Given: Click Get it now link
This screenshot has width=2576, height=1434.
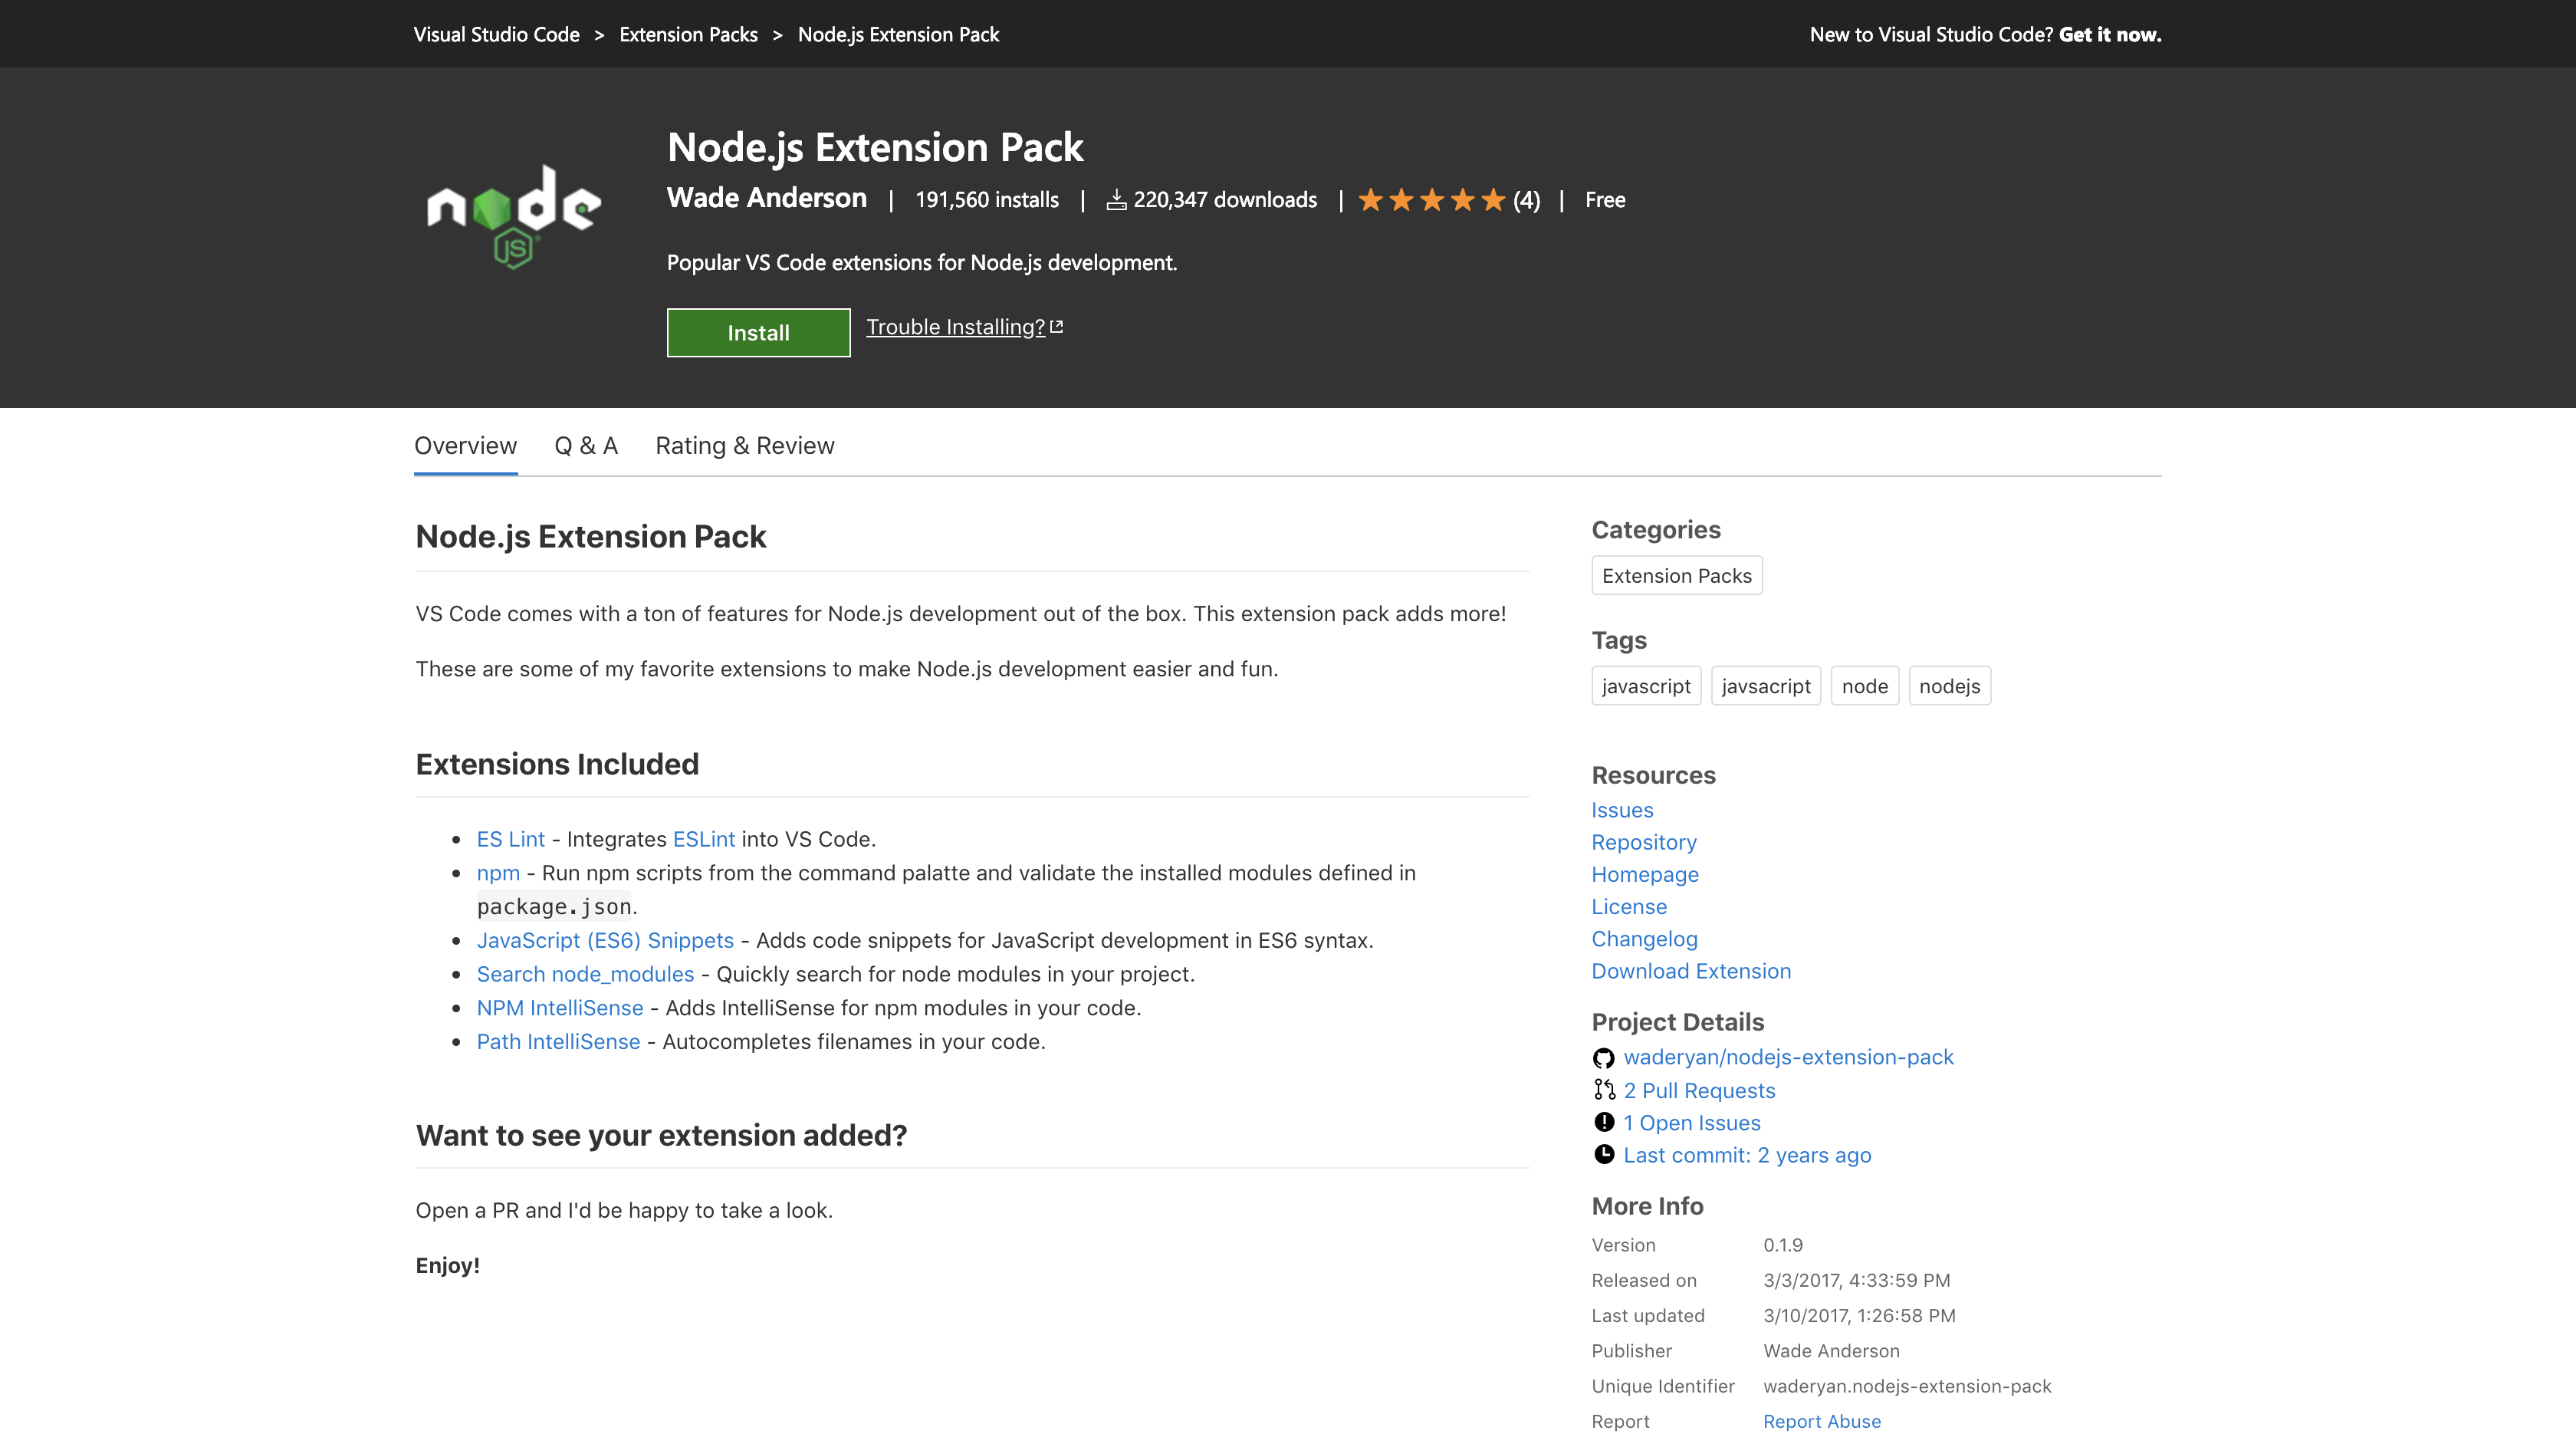Looking at the screenshot, I should tap(2110, 34).
